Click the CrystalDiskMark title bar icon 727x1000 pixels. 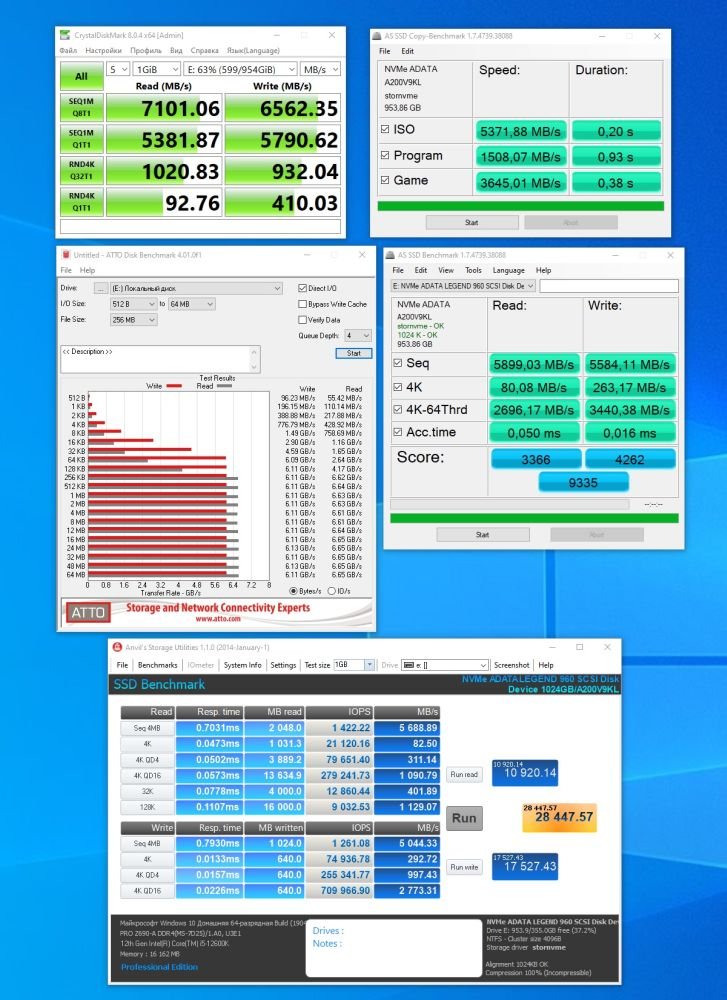point(66,35)
